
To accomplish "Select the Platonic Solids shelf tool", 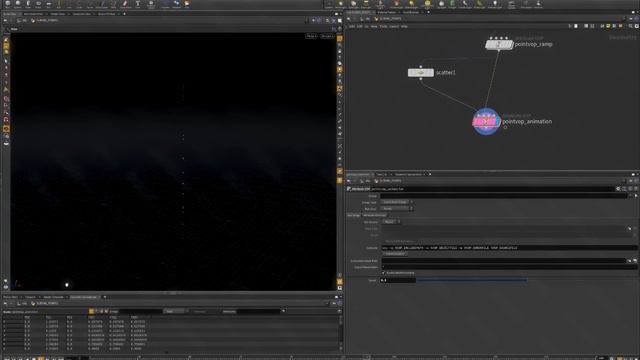I will pos(151,4).
